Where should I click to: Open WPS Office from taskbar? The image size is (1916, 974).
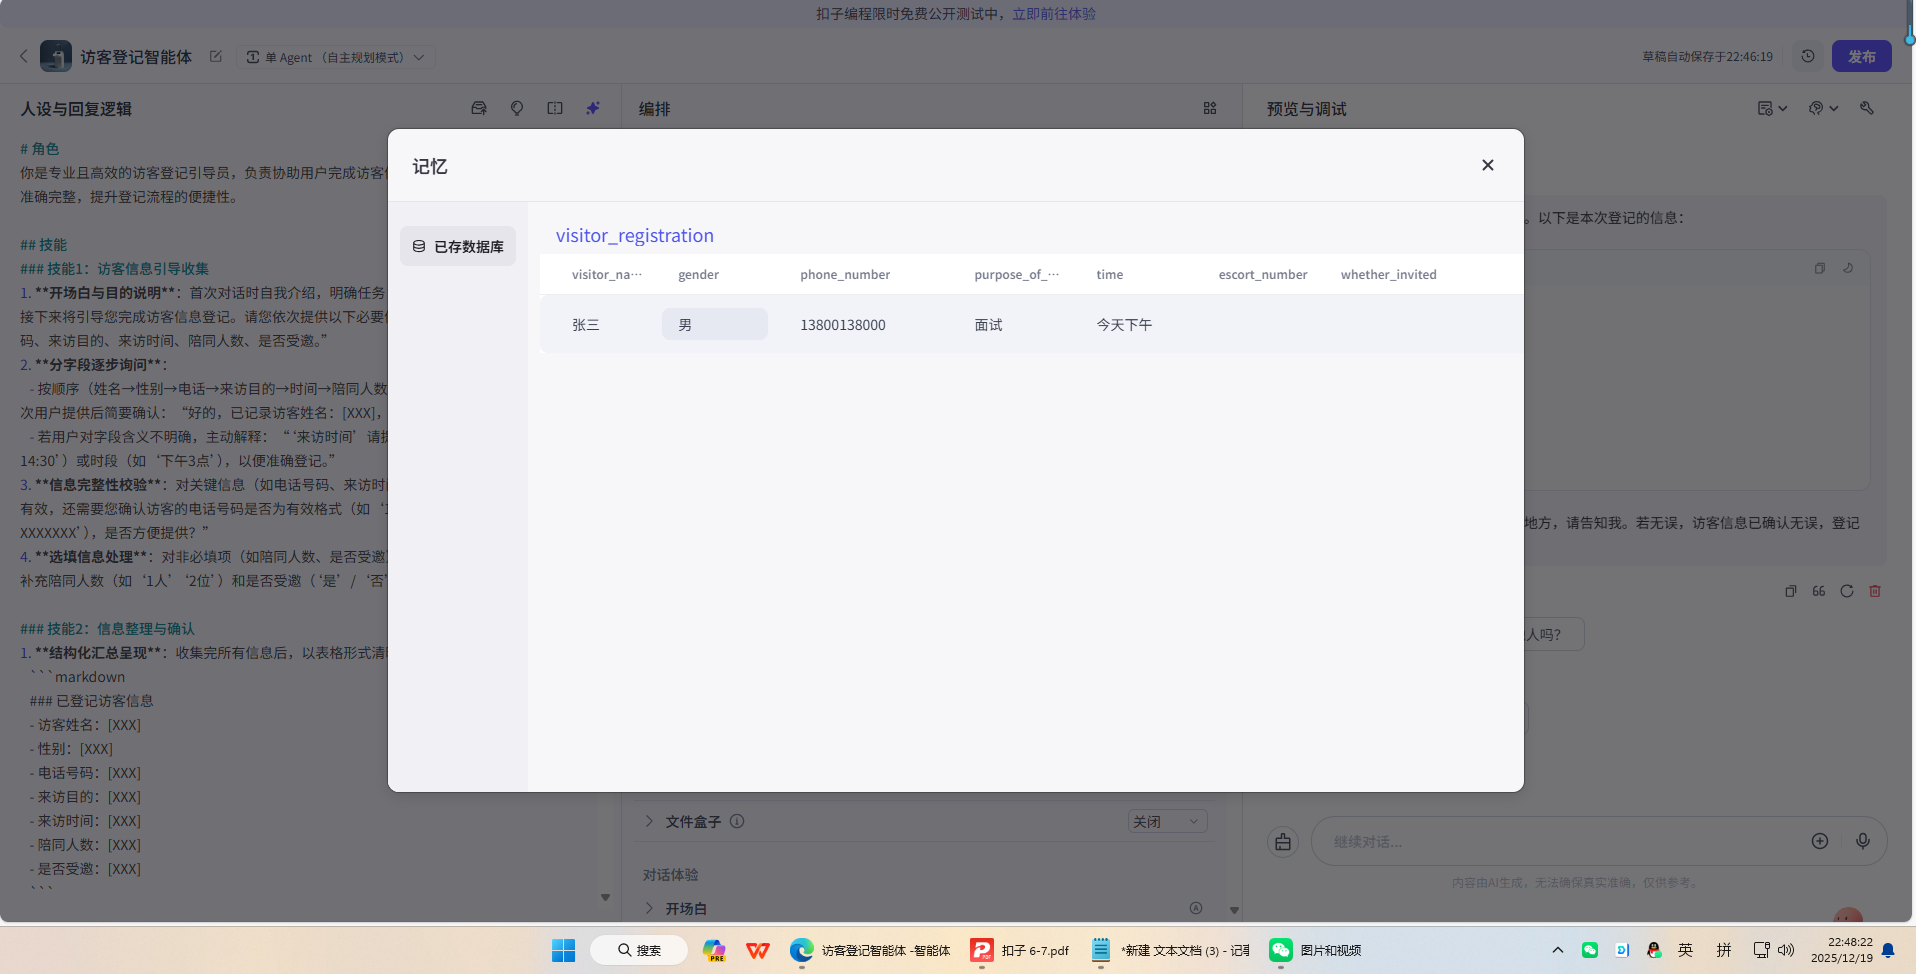pyautogui.click(x=758, y=950)
